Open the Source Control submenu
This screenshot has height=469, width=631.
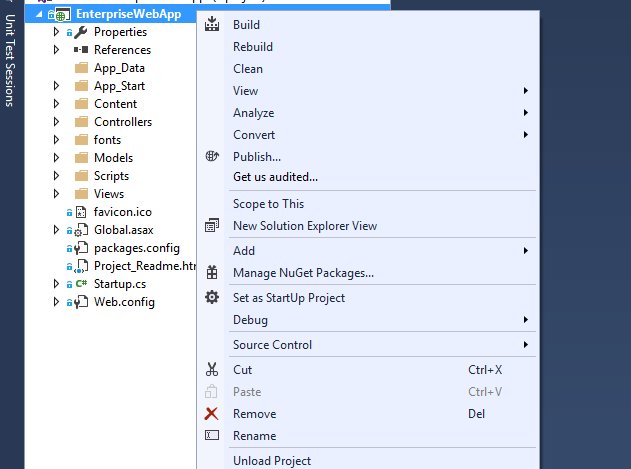coord(368,345)
